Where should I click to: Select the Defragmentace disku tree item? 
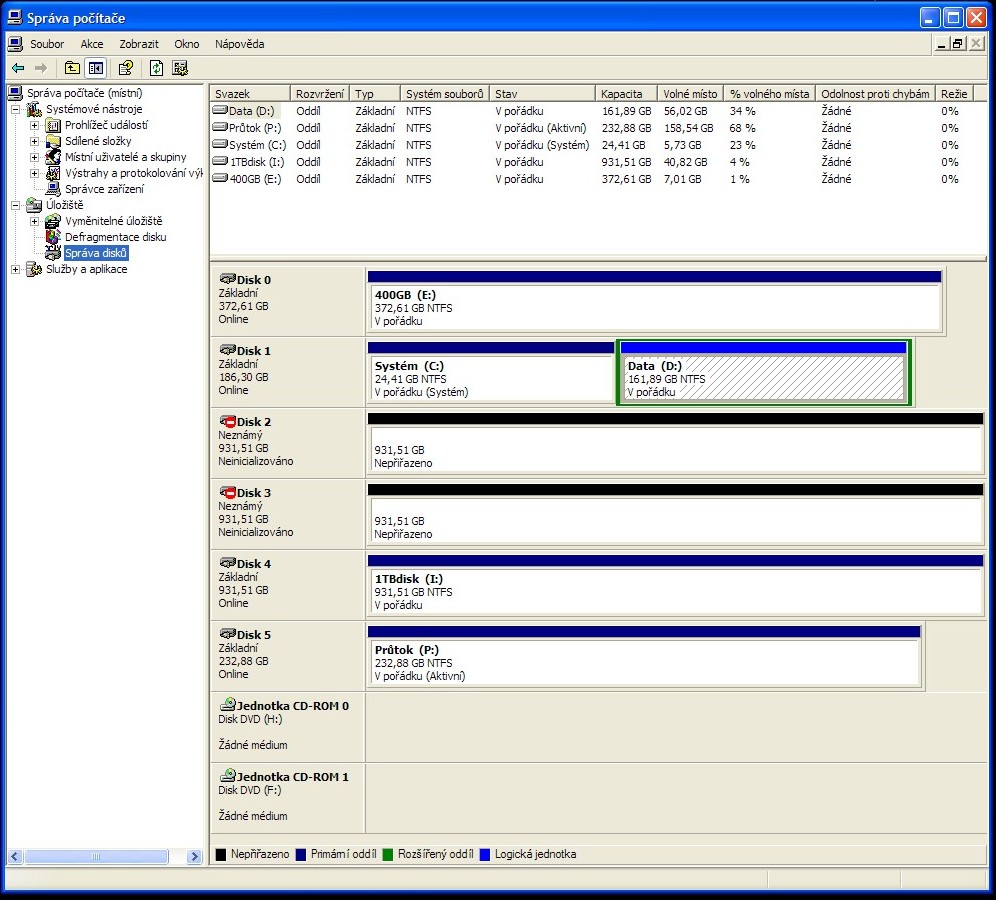115,237
